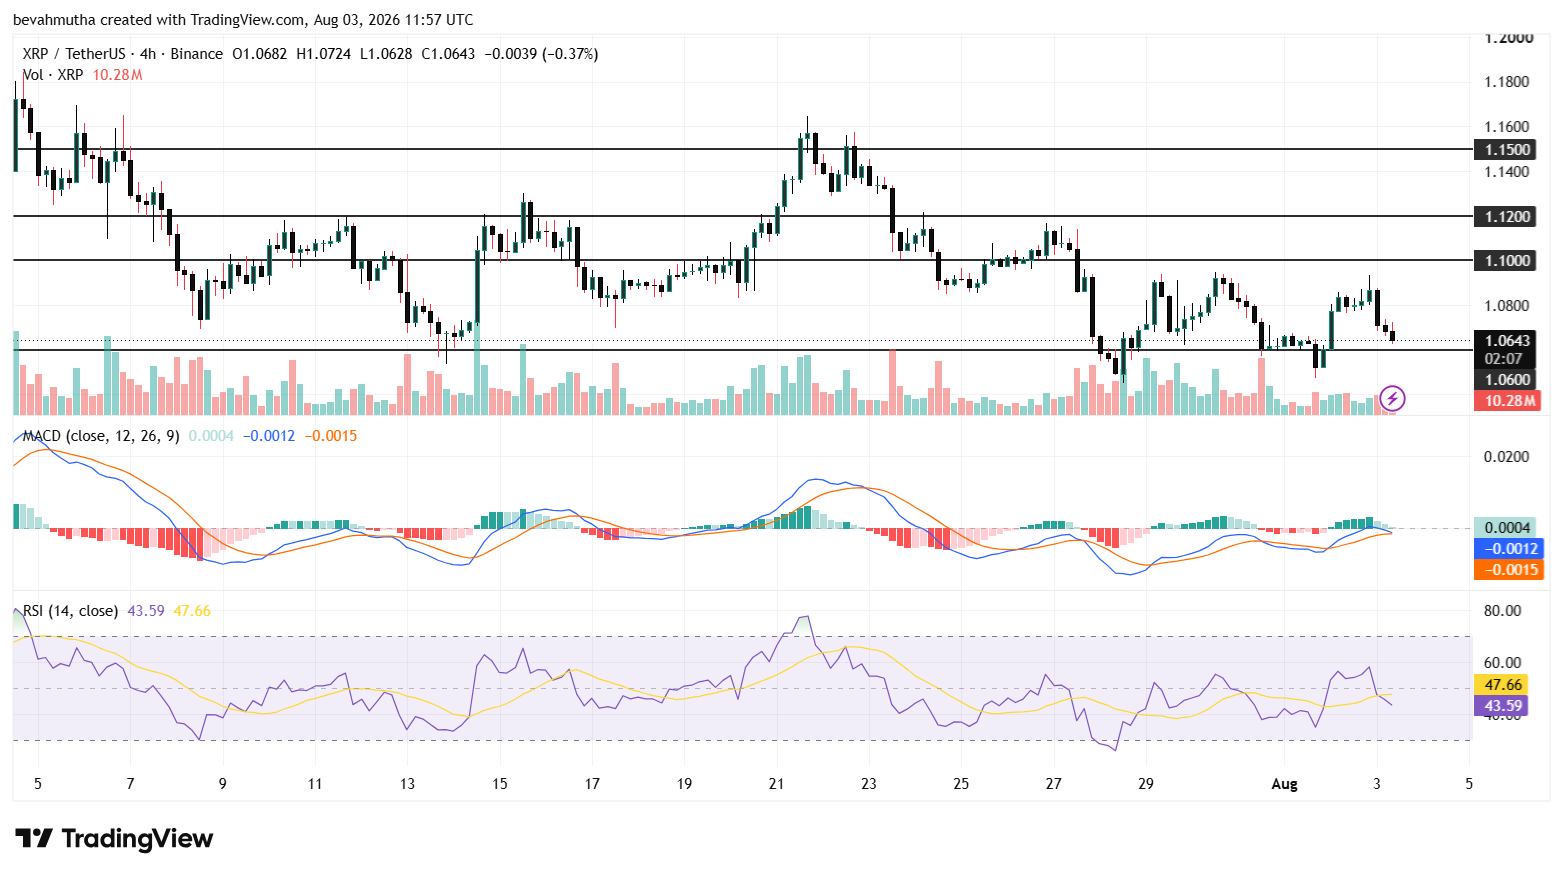Click the yellow 47.66 RSI axis tag

click(x=1502, y=685)
